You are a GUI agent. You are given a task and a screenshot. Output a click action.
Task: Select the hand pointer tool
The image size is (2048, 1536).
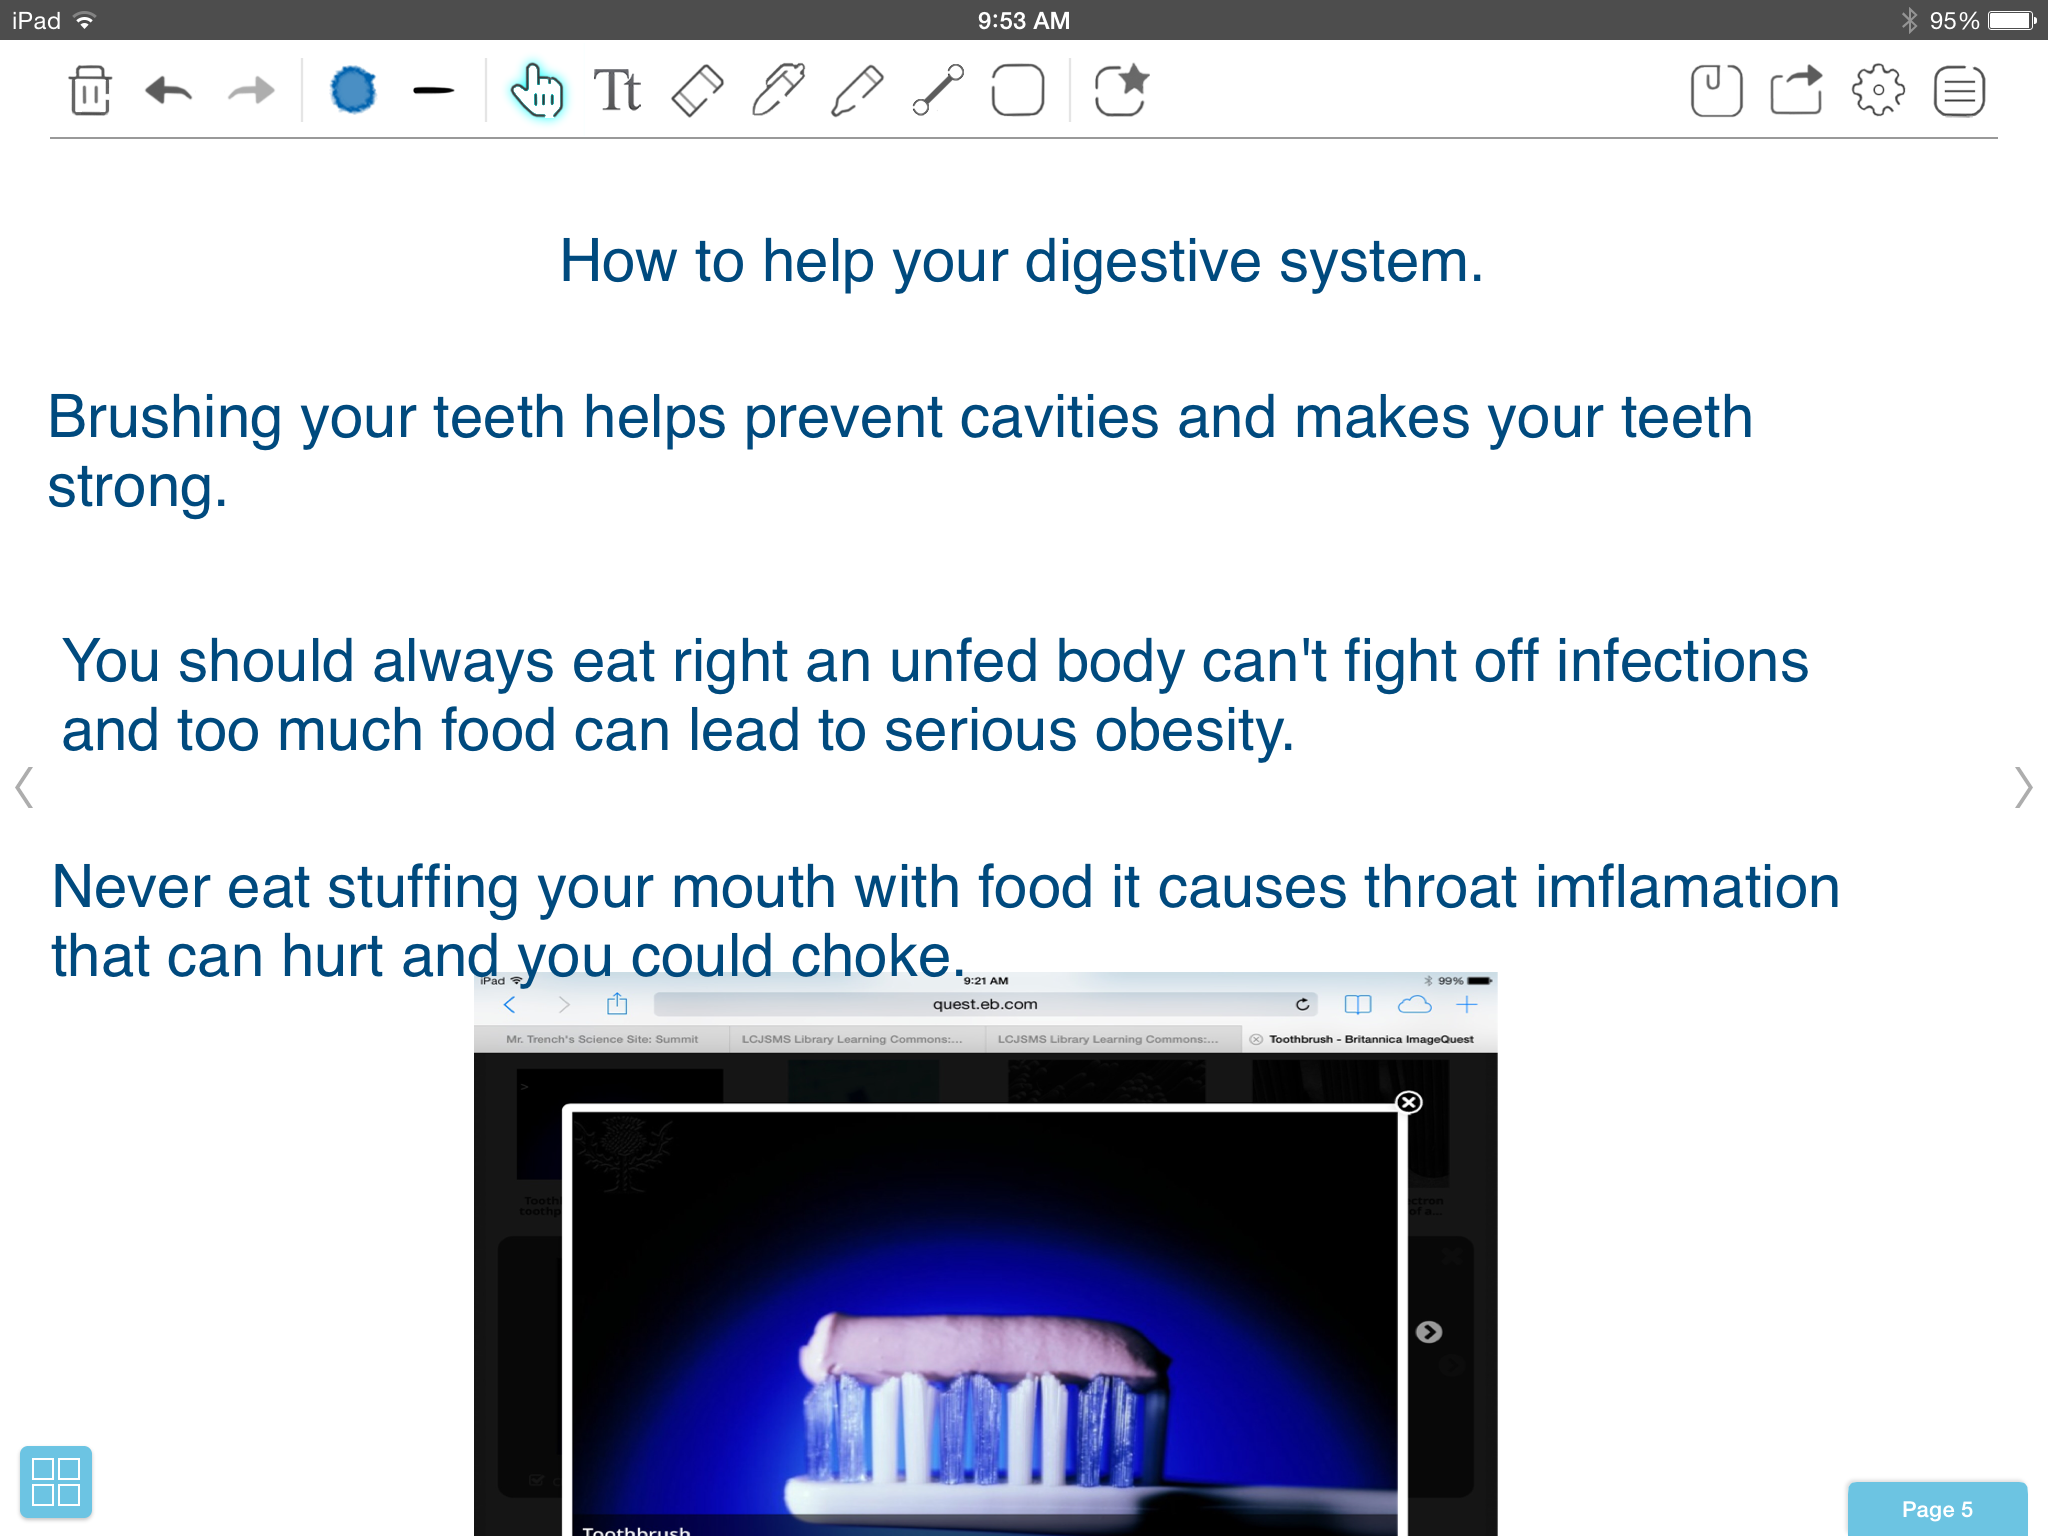(x=537, y=91)
